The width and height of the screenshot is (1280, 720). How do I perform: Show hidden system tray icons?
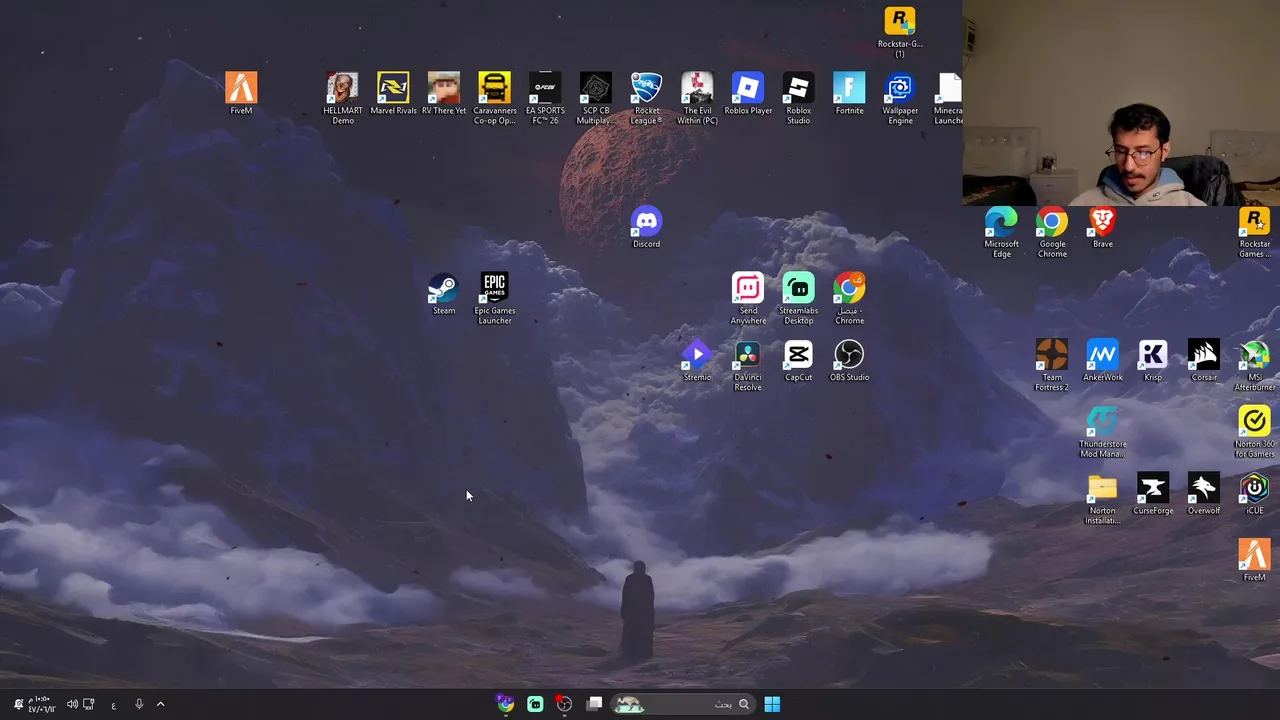click(160, 704)
